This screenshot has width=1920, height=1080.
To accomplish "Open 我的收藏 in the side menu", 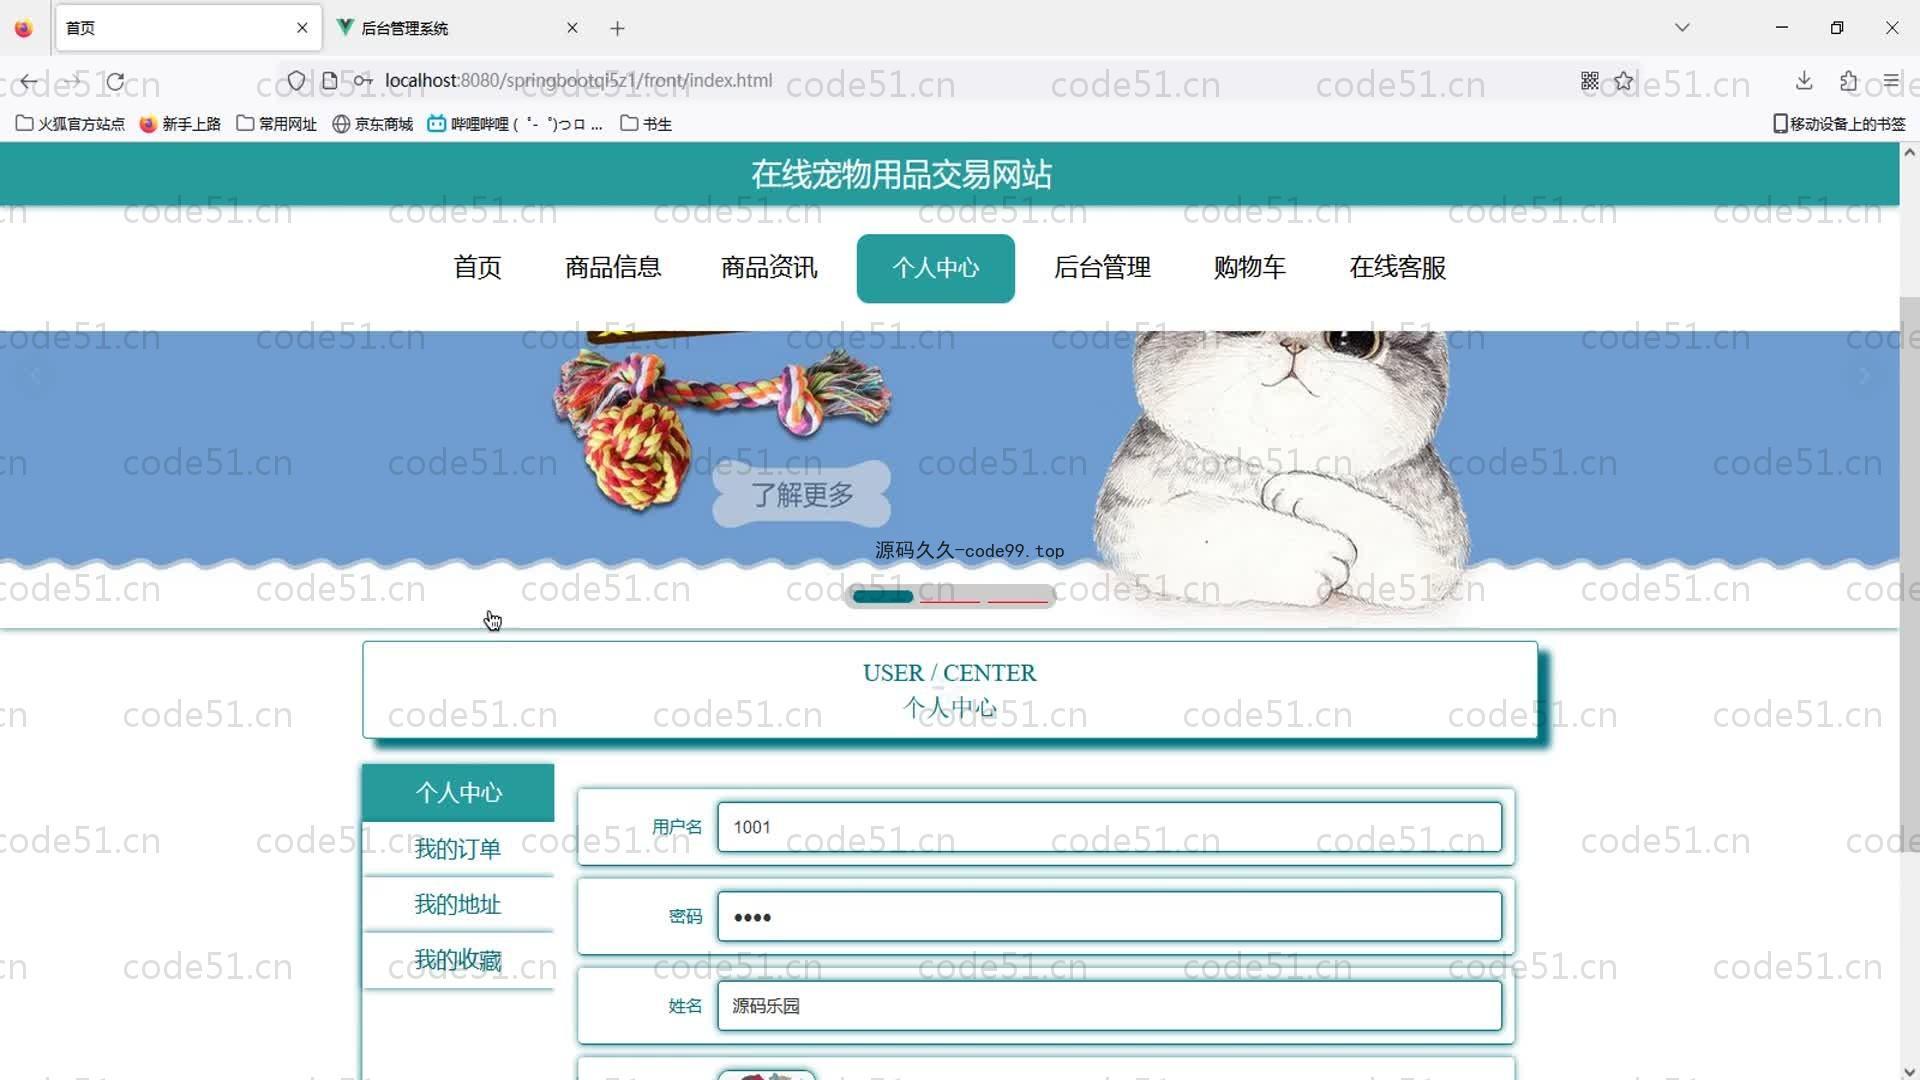I will point(458,961).
